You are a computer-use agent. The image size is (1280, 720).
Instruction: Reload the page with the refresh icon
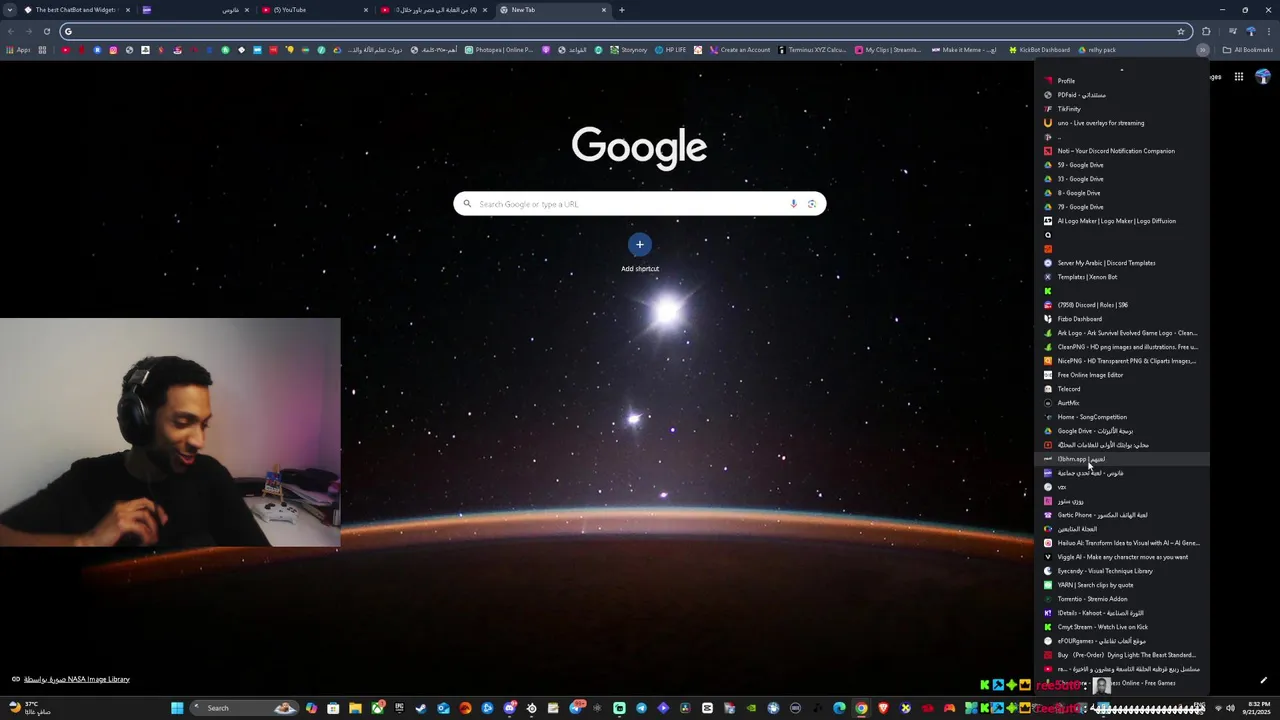coord(46,31)
